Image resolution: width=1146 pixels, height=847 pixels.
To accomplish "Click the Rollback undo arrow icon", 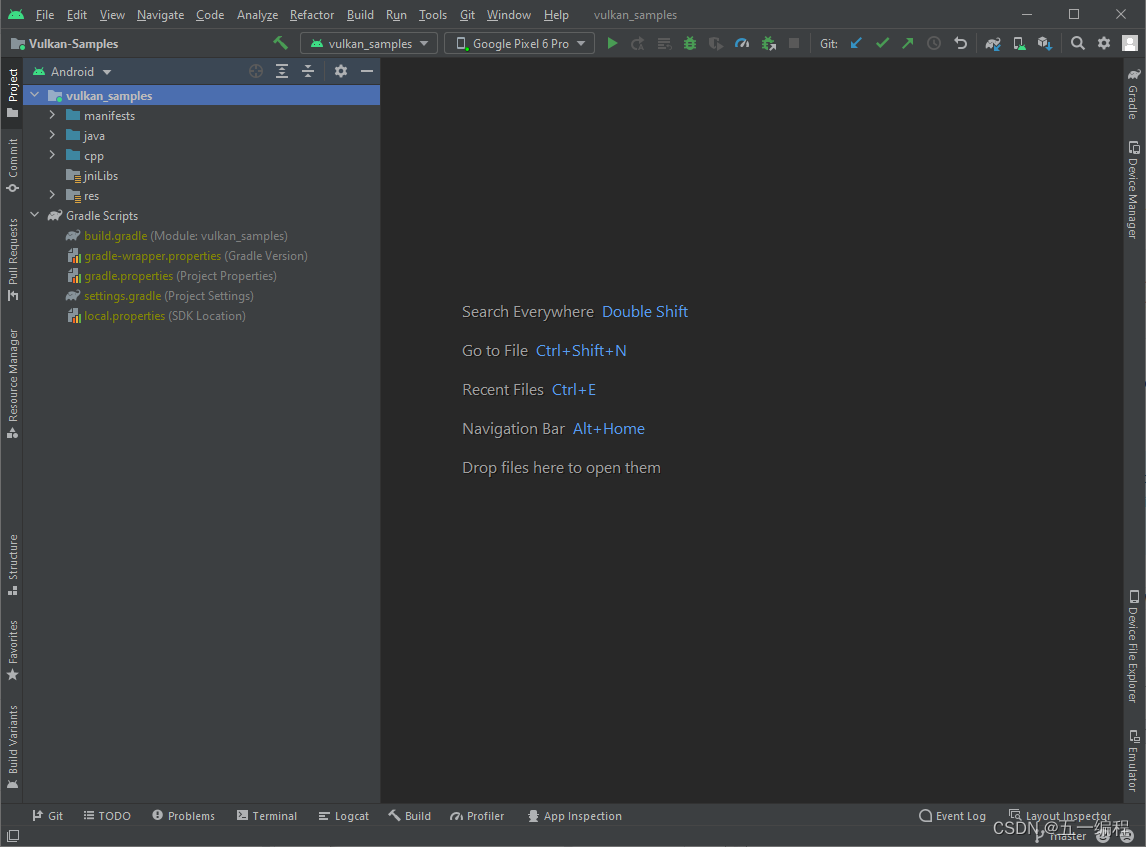I will pyautogui.click(x=960, y=44).
